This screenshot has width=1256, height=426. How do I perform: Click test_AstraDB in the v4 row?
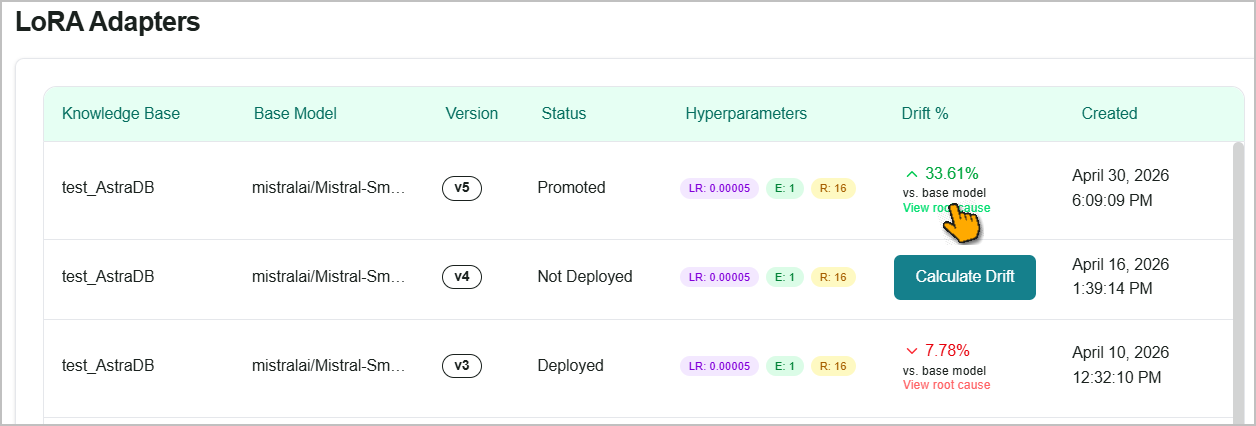point(108,277)
